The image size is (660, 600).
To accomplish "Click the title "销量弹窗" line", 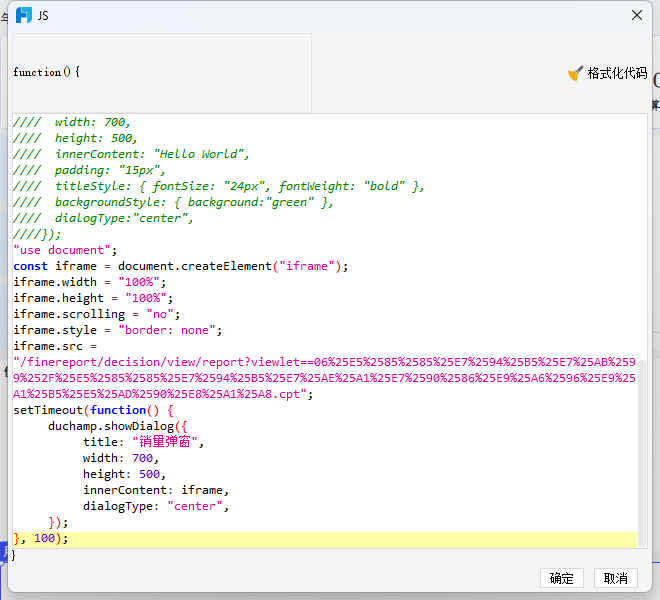I will (x=143, y=442).
